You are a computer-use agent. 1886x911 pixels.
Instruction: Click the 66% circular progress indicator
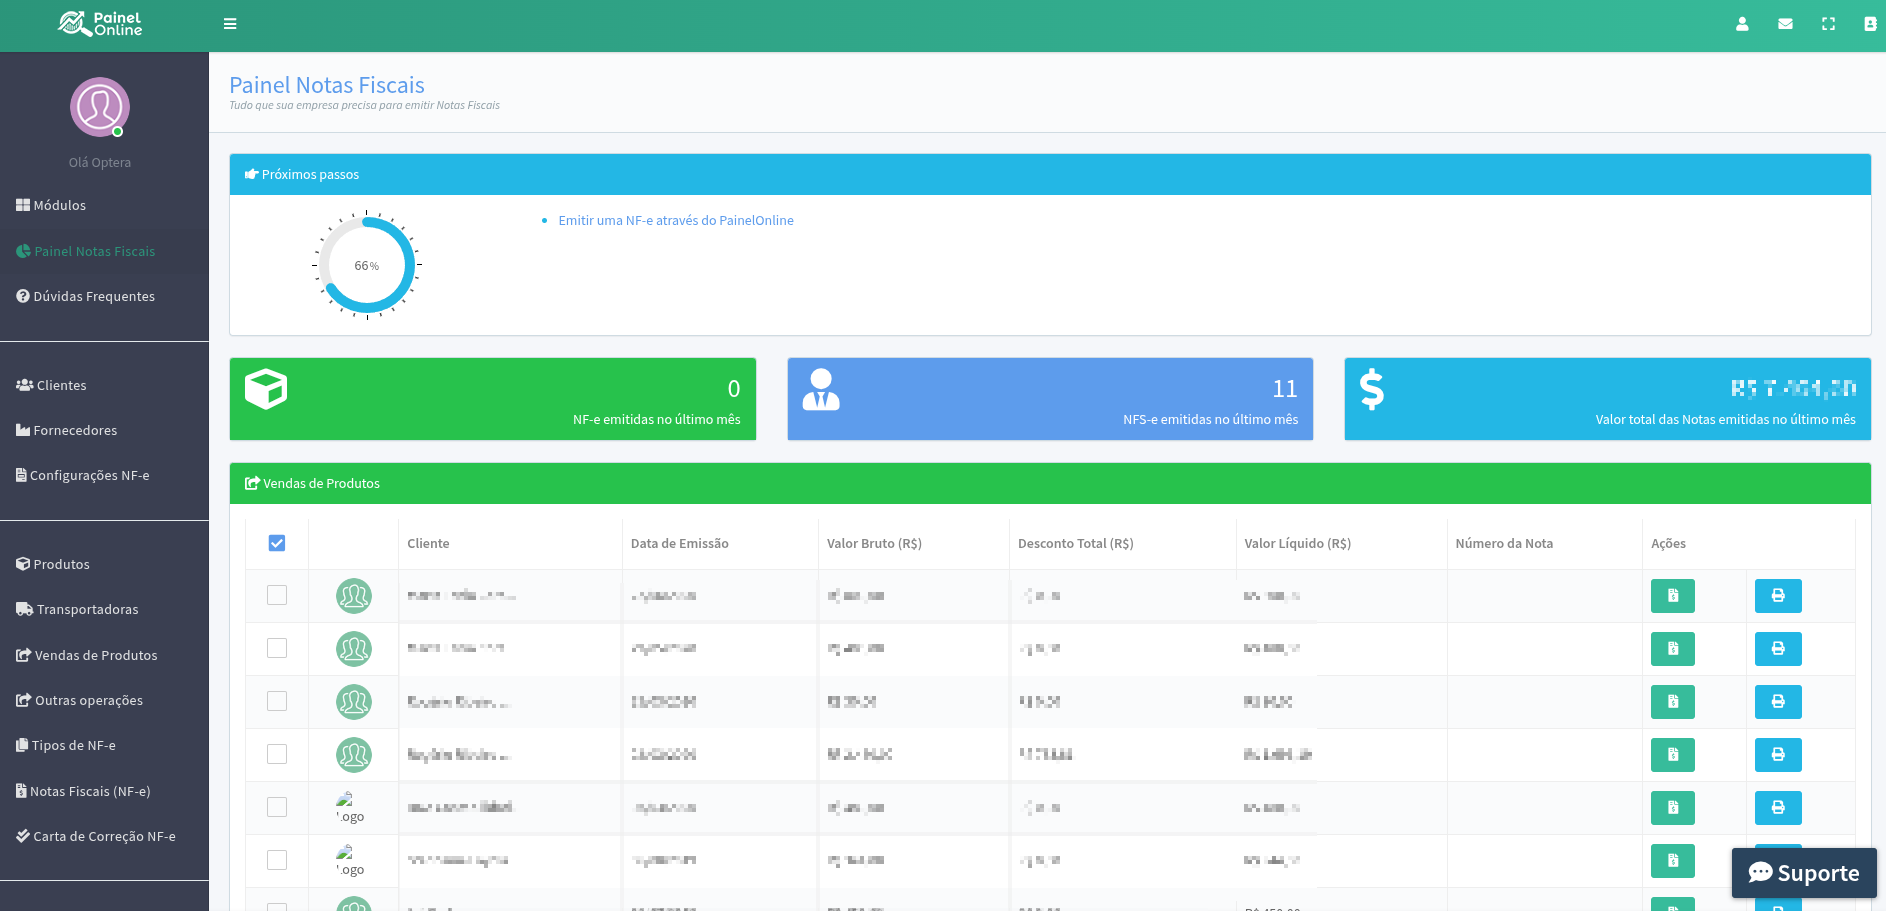pos(367,265)
